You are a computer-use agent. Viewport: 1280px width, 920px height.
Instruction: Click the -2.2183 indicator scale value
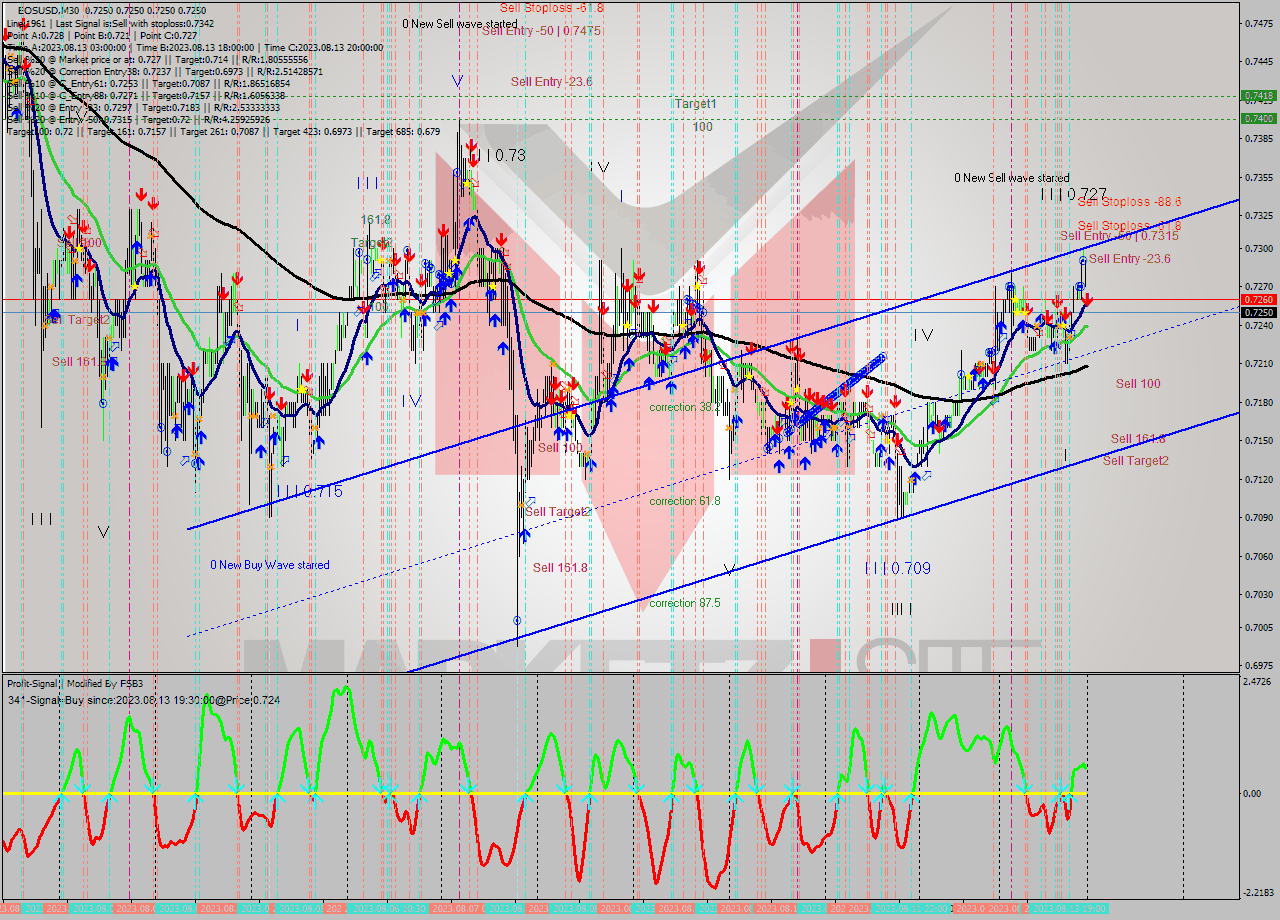click(1257, 893)
